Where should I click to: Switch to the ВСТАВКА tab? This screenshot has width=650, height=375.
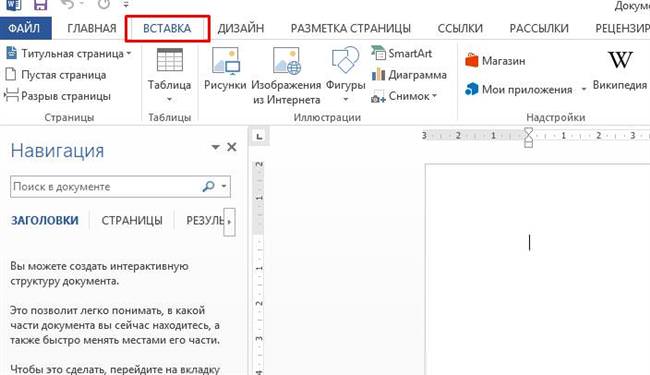pos(167,28)
